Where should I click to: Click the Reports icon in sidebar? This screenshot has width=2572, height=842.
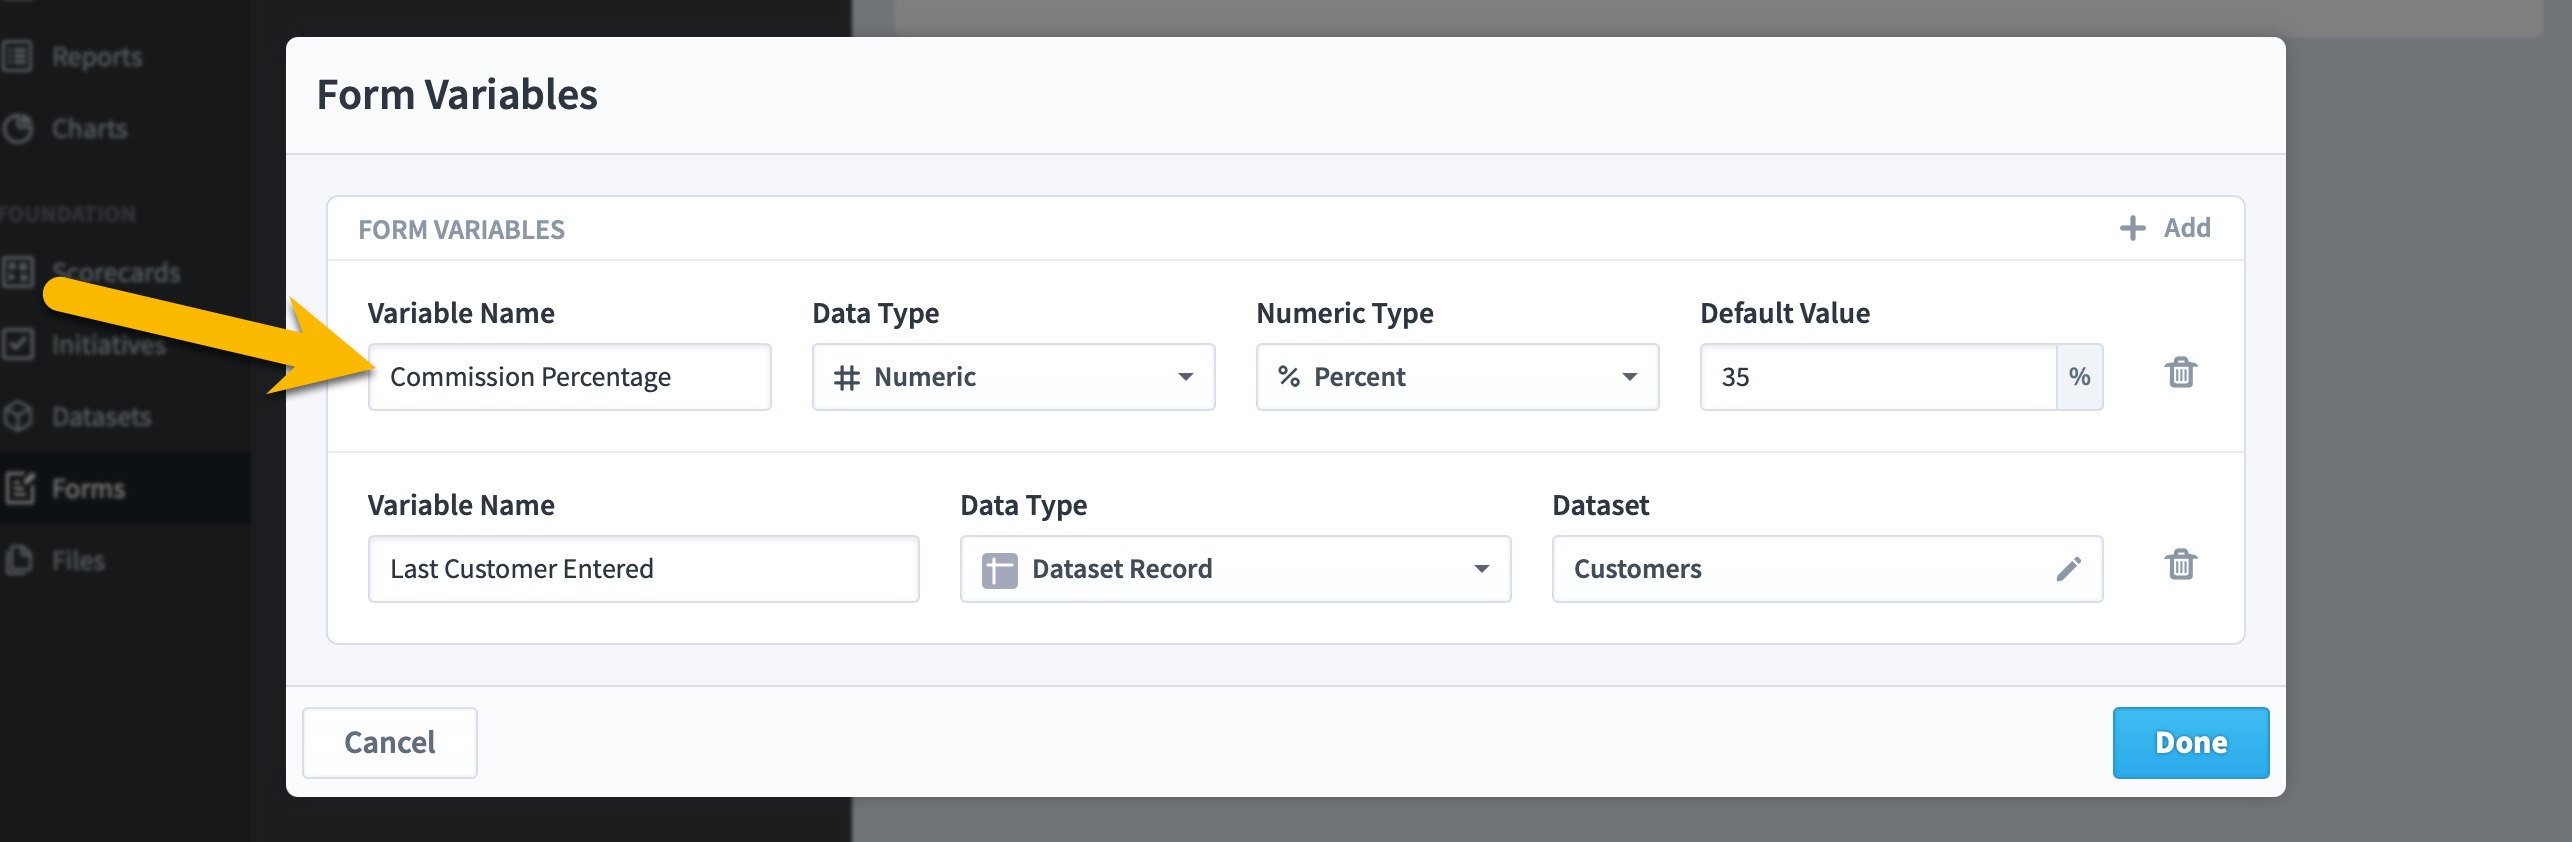(x=18, y=56)
